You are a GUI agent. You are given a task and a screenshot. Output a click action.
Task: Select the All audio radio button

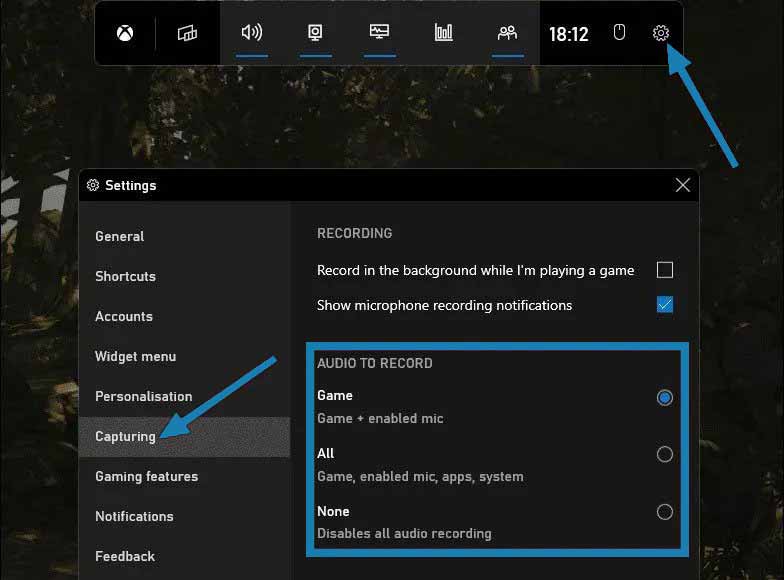[x=665, y=455]
